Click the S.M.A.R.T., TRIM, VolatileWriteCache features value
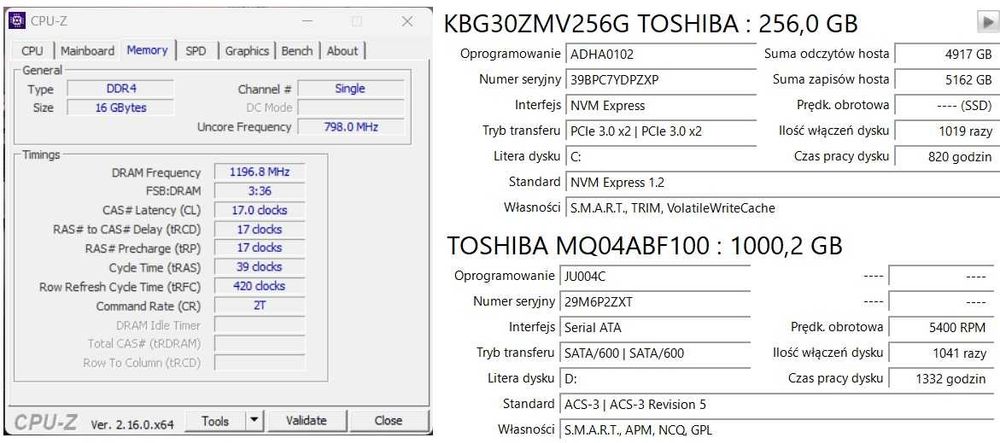Screen dimensions: 1000x443 pyautogui.click(x=782, y=208)
